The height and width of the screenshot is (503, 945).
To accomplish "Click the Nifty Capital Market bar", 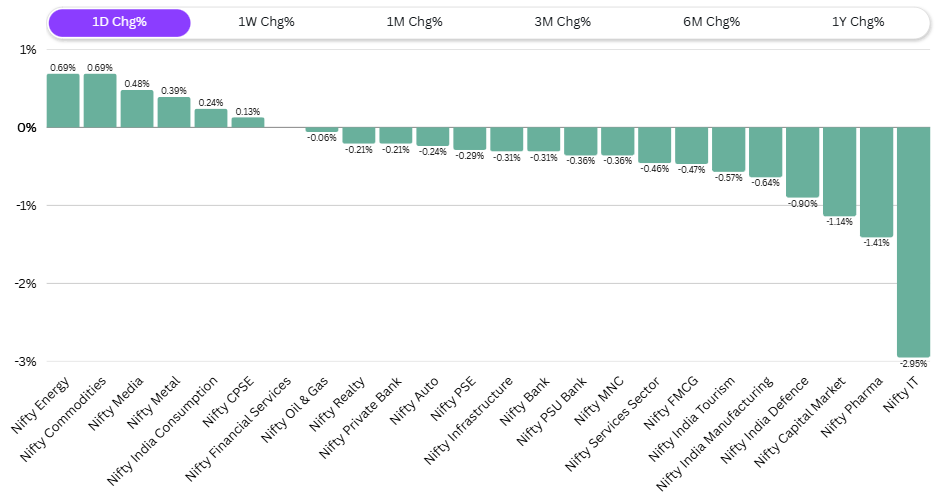I will pyautogui.click(x=840, y=172).
